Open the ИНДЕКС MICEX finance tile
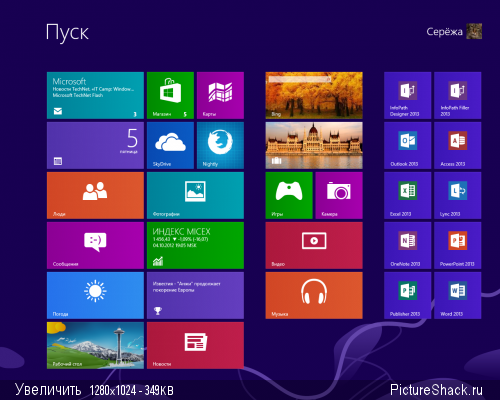Image resolution: width=500 pixels, height=400 pixels. pos(195,245)
